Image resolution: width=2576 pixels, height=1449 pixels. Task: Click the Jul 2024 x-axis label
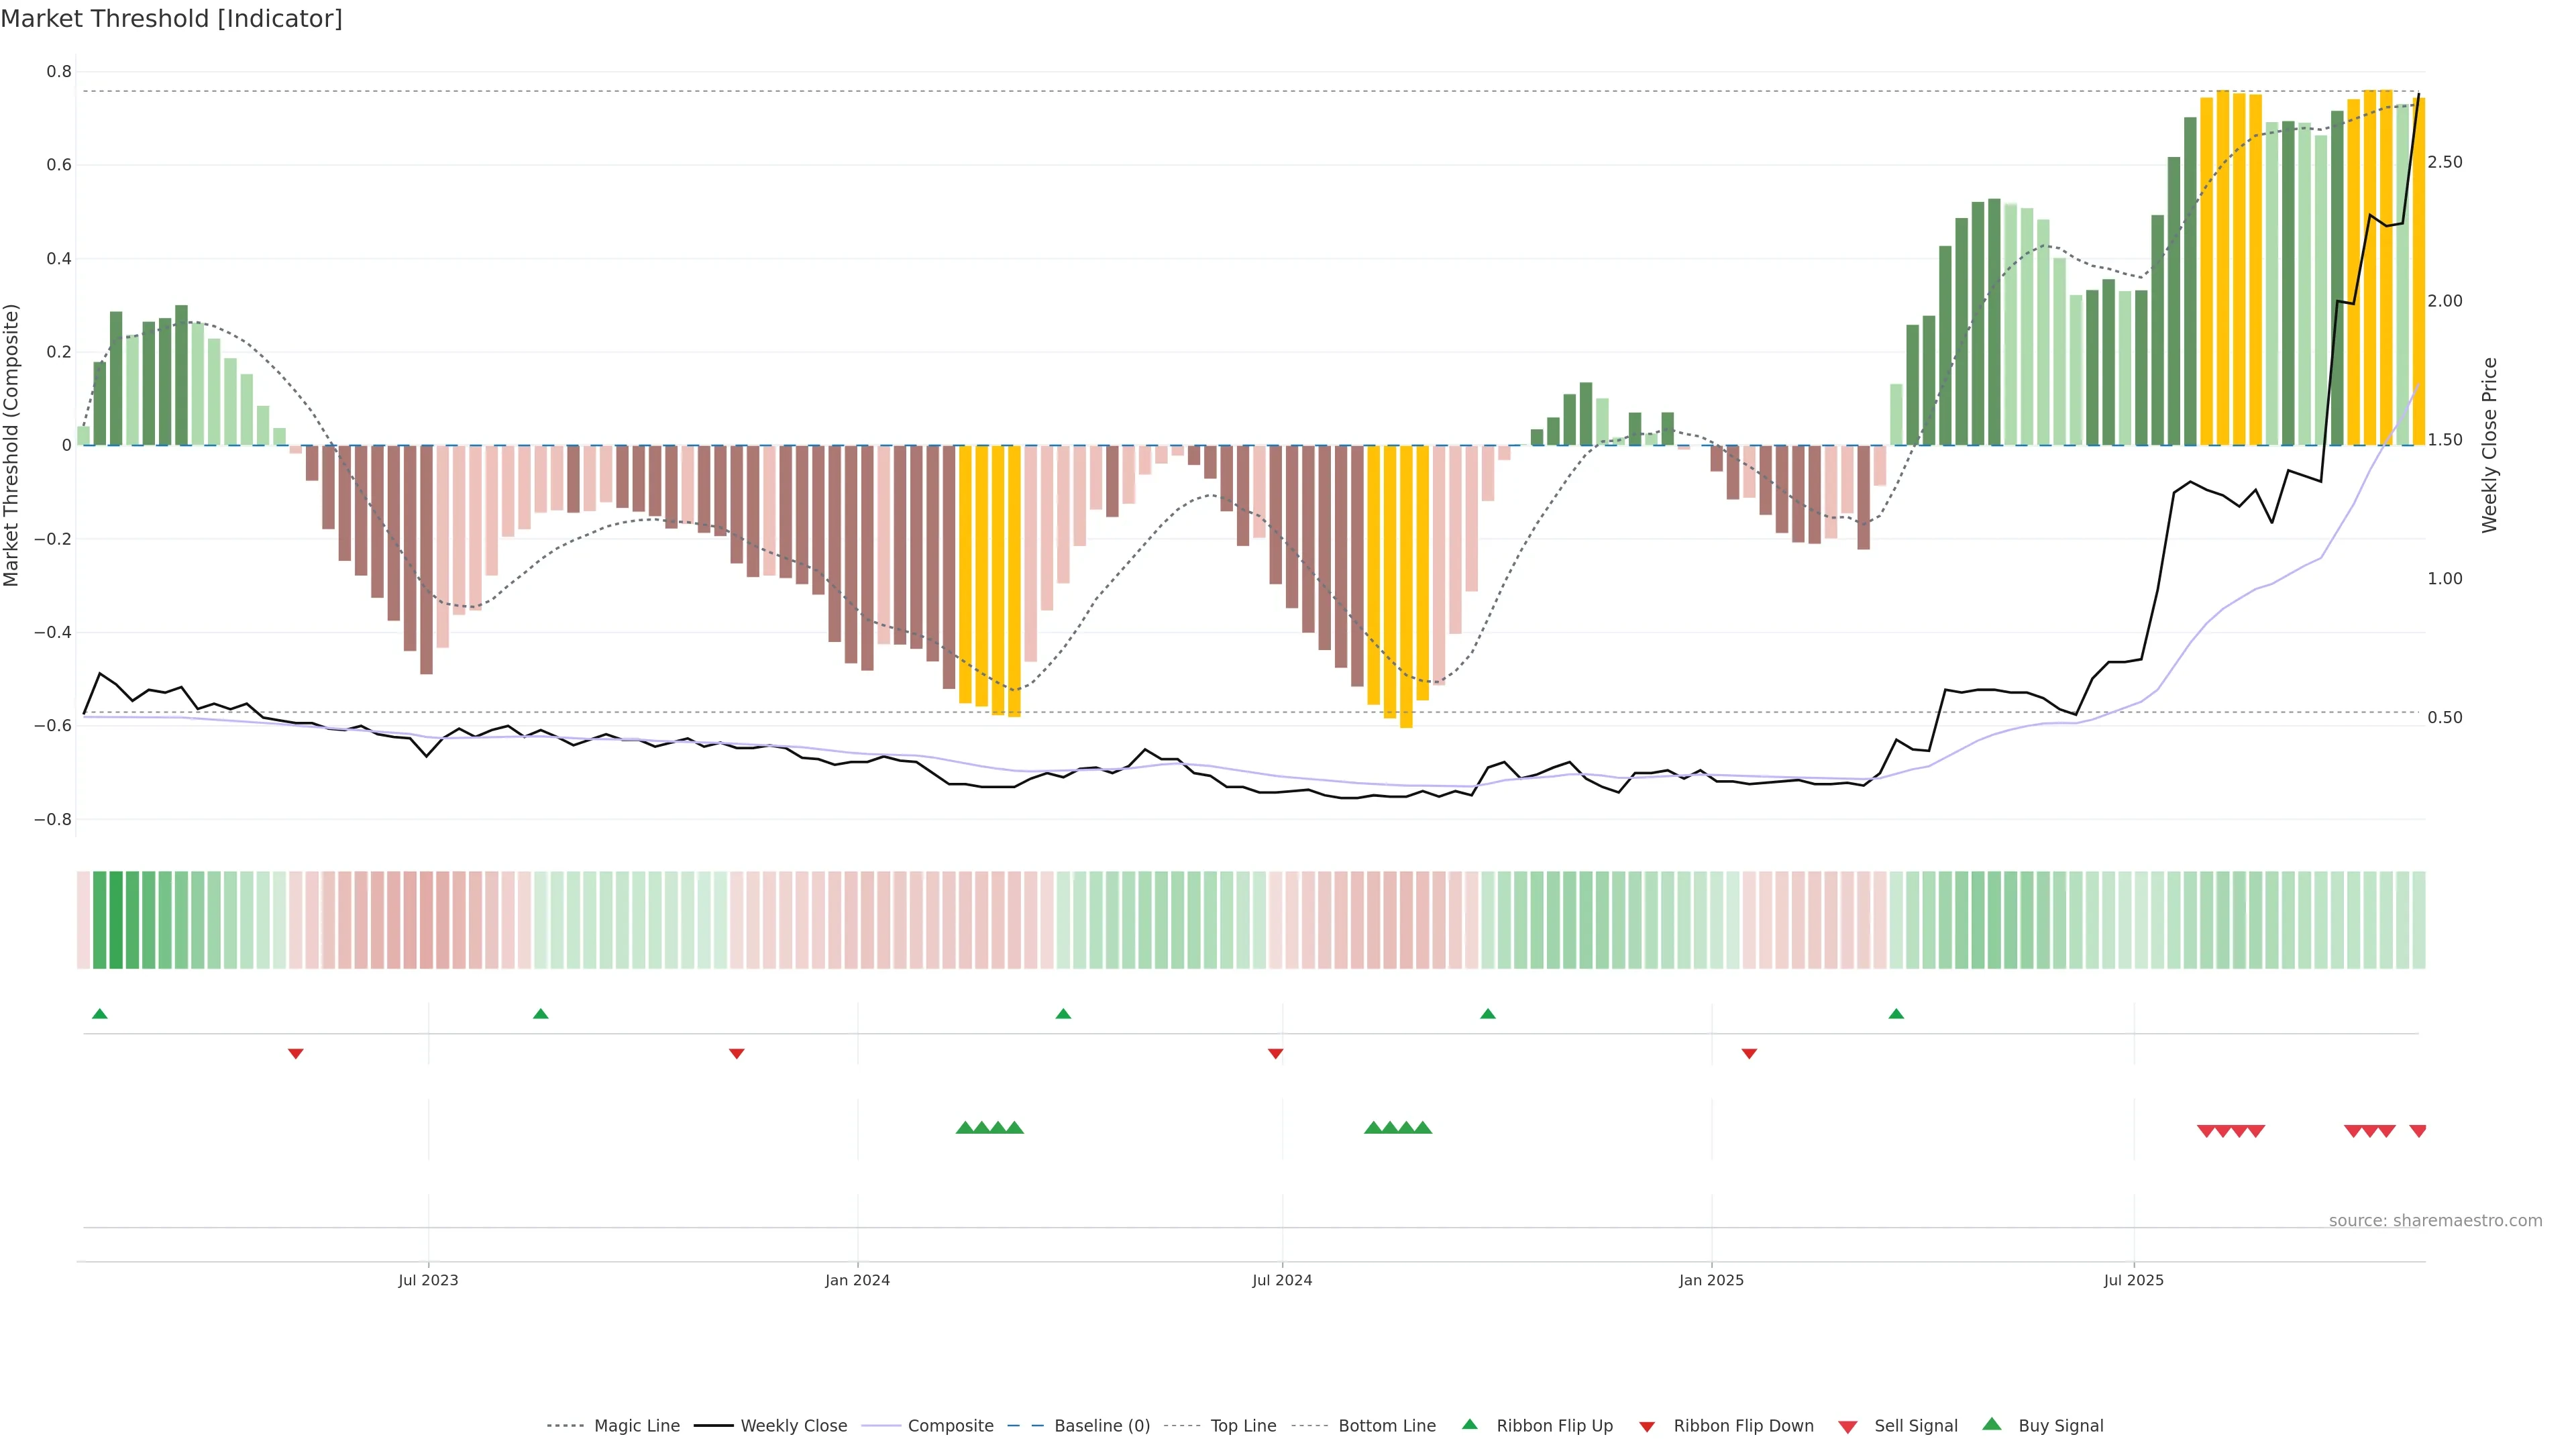tap(1282, 1280)
